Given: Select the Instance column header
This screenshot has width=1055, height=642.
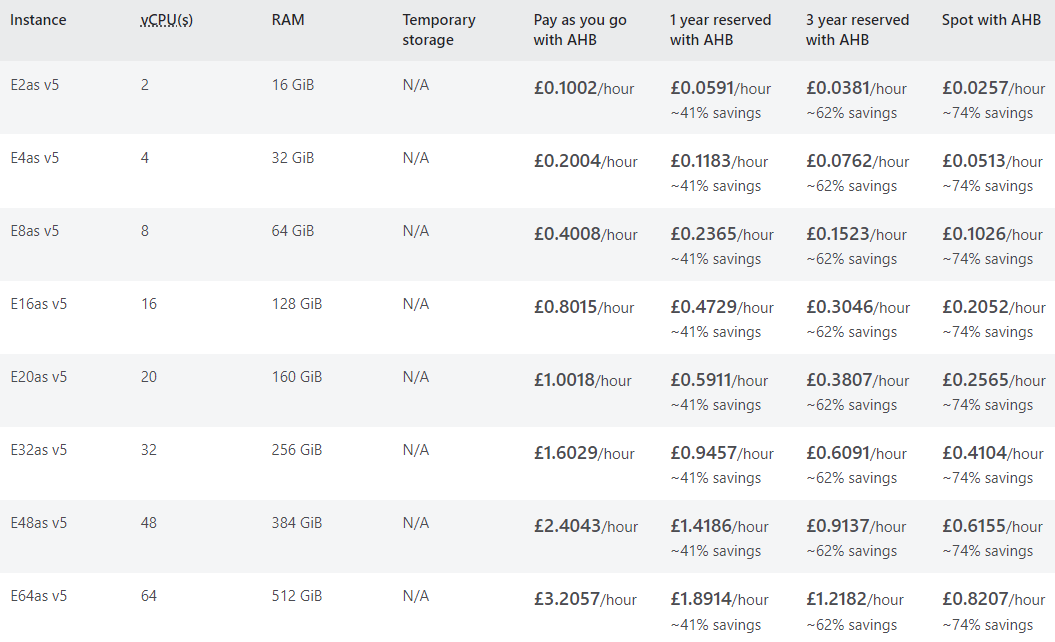Looking at the screenshot, I should 38,20.
